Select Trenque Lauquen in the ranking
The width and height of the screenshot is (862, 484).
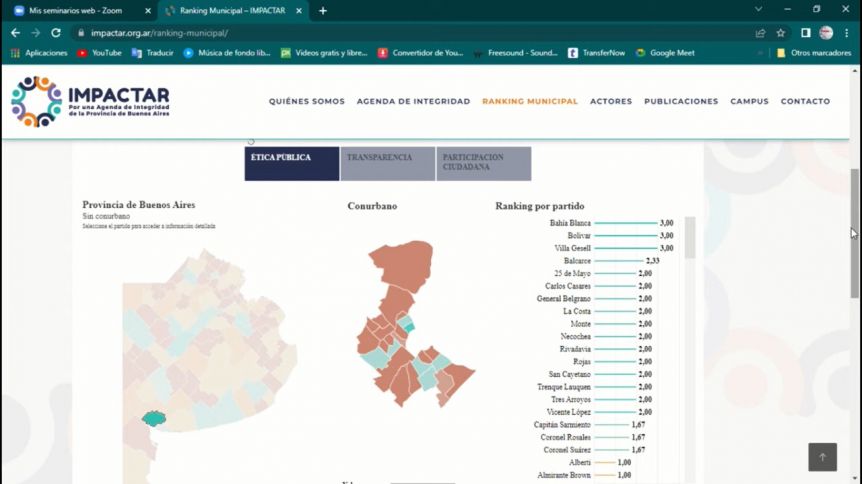[x=564, y=387]
